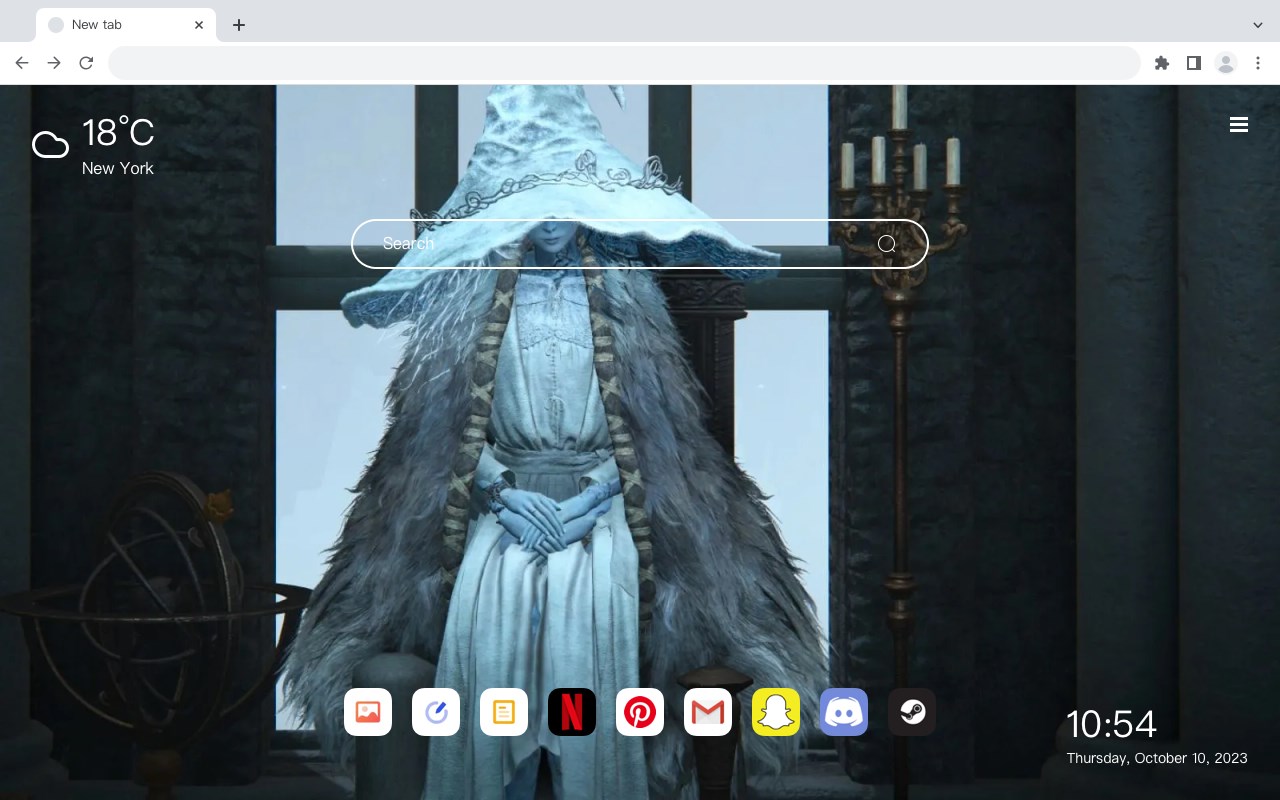Go back using the browser back arrow

[x=22, y=63]
